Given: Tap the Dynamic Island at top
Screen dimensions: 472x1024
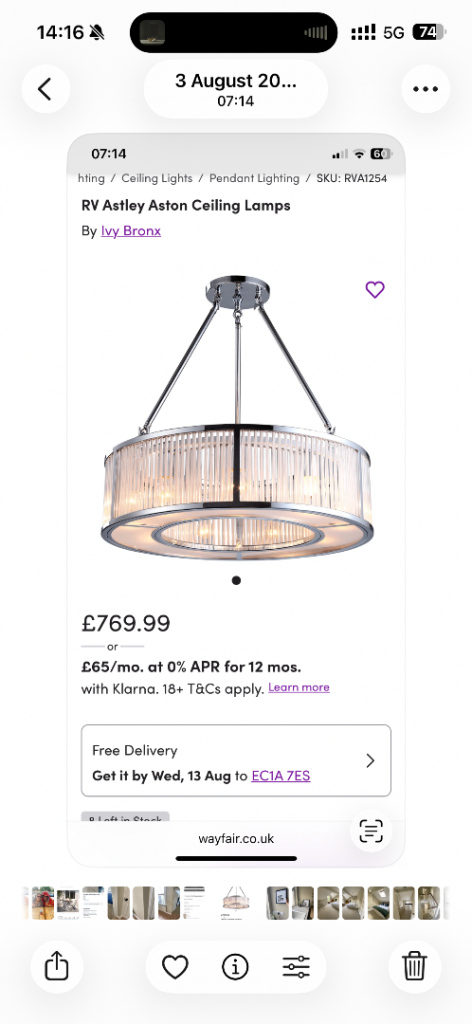Looking at the screenshot, I should click(234, 32).
